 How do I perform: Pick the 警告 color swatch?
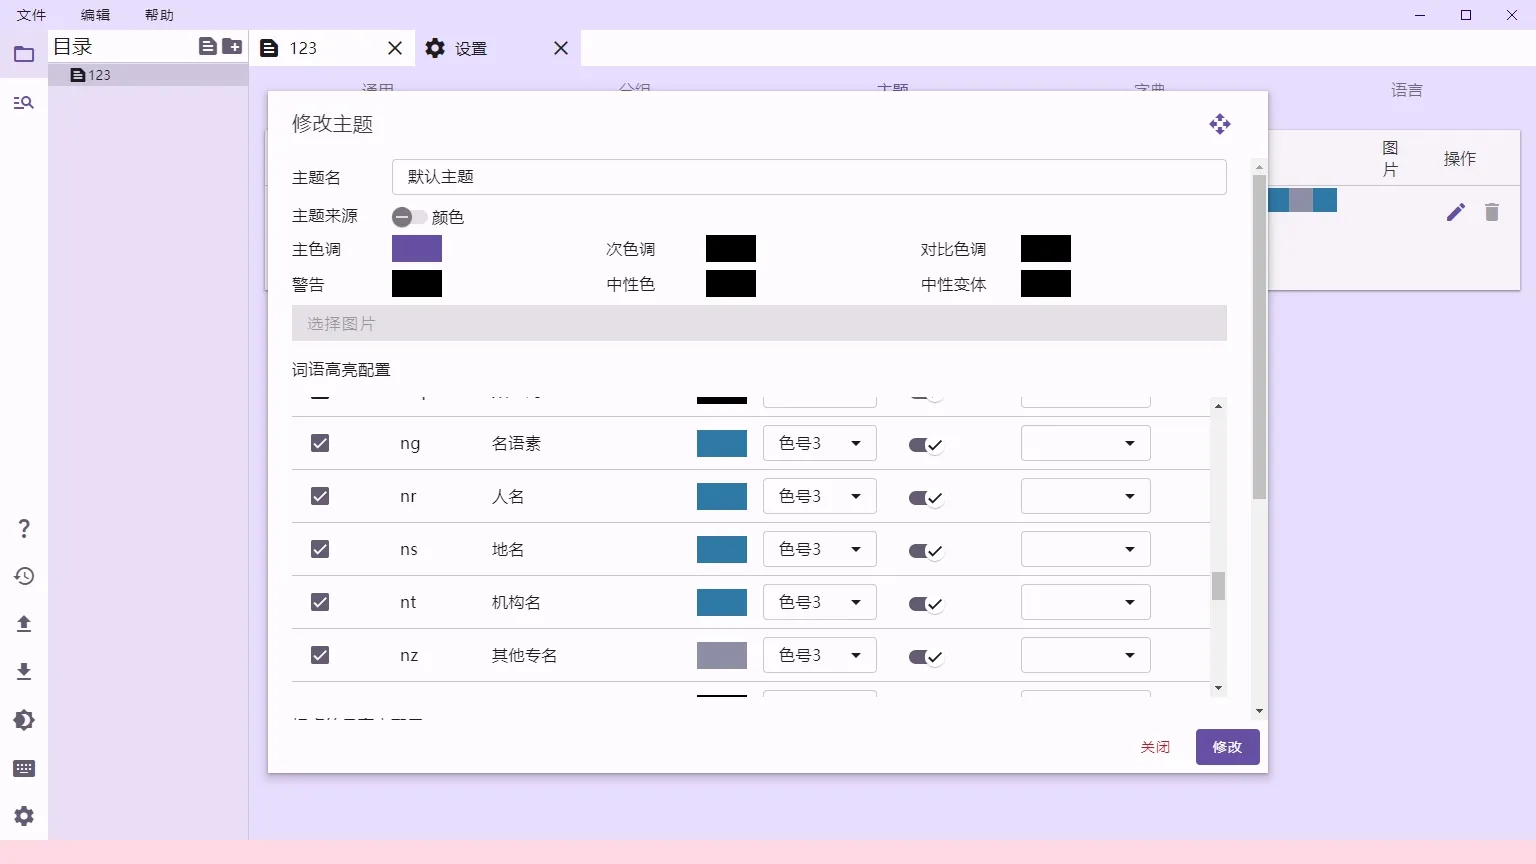point(417,284)
